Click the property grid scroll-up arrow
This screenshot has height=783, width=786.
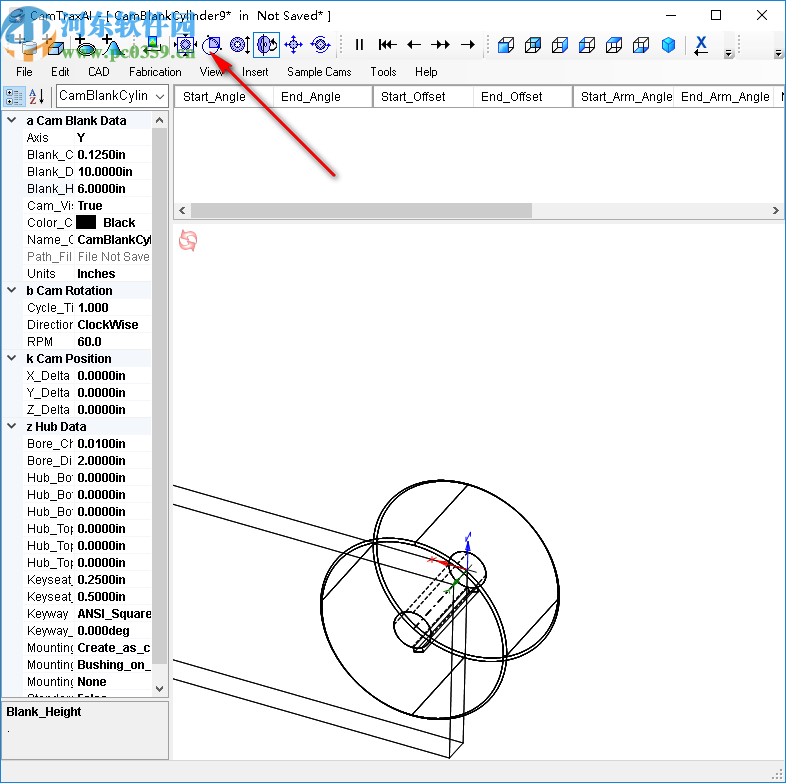tap(159, 120)
